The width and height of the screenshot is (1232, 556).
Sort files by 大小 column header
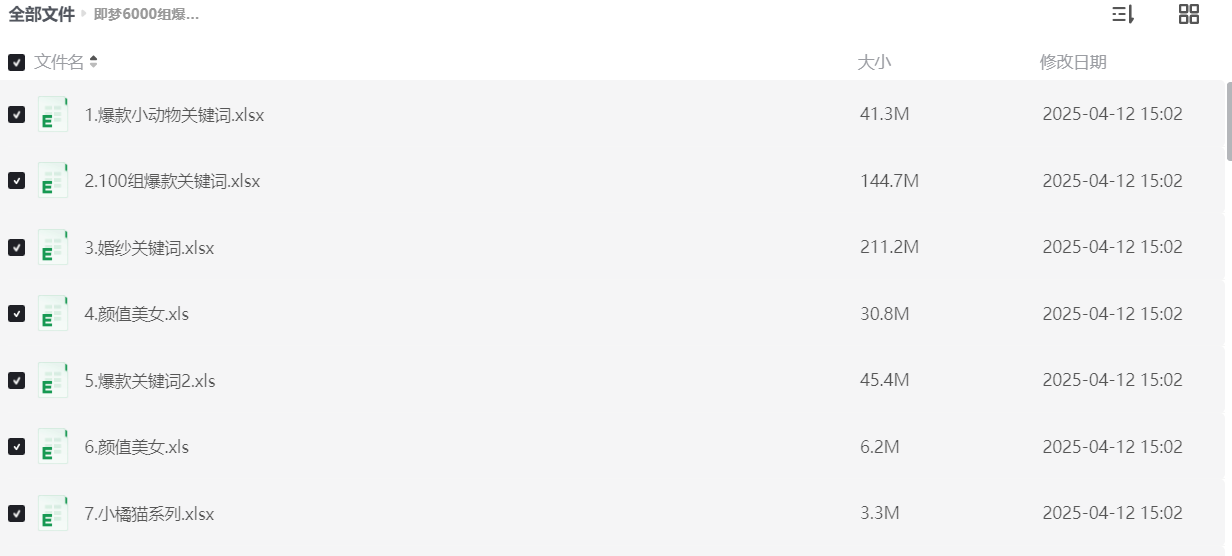click(874, 62)
